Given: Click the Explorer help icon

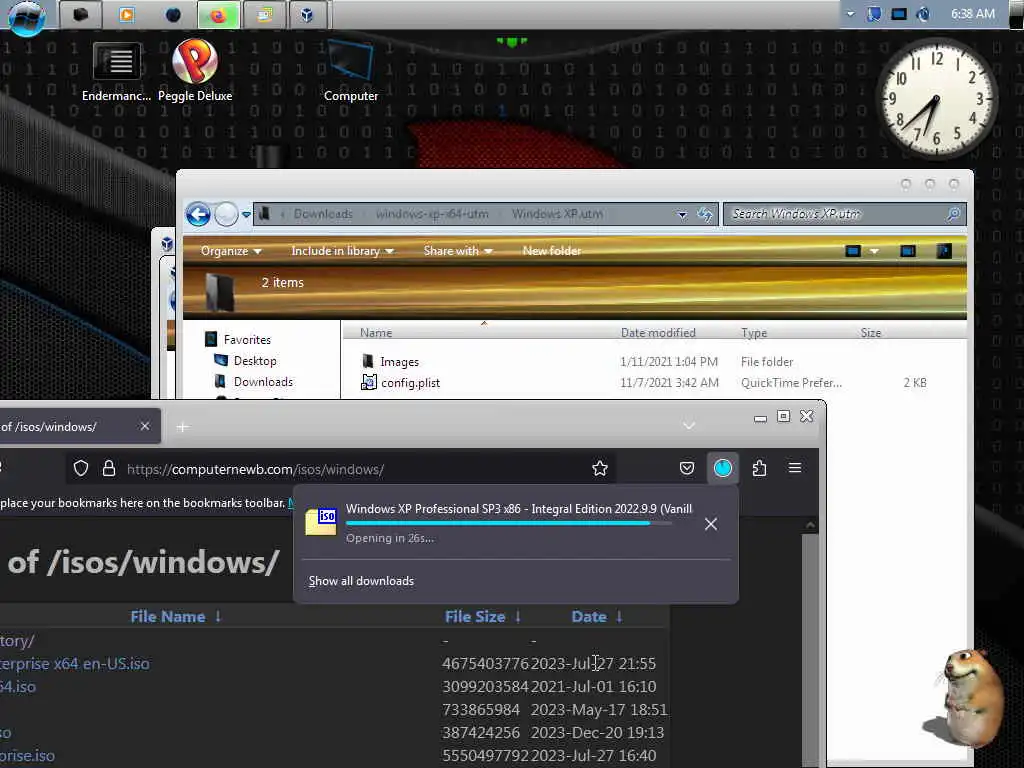Looking at the screenshot, I should (x=944, y=251).
